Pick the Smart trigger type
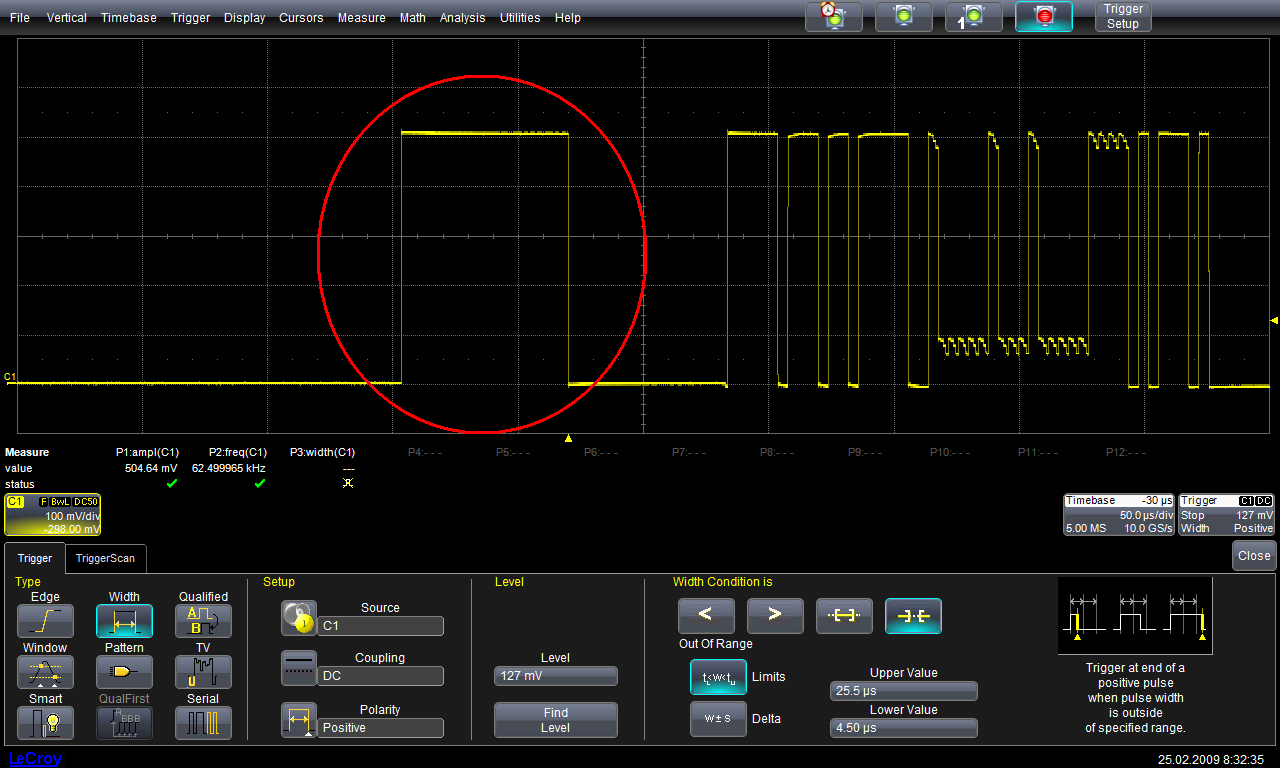 coord(45,722)
